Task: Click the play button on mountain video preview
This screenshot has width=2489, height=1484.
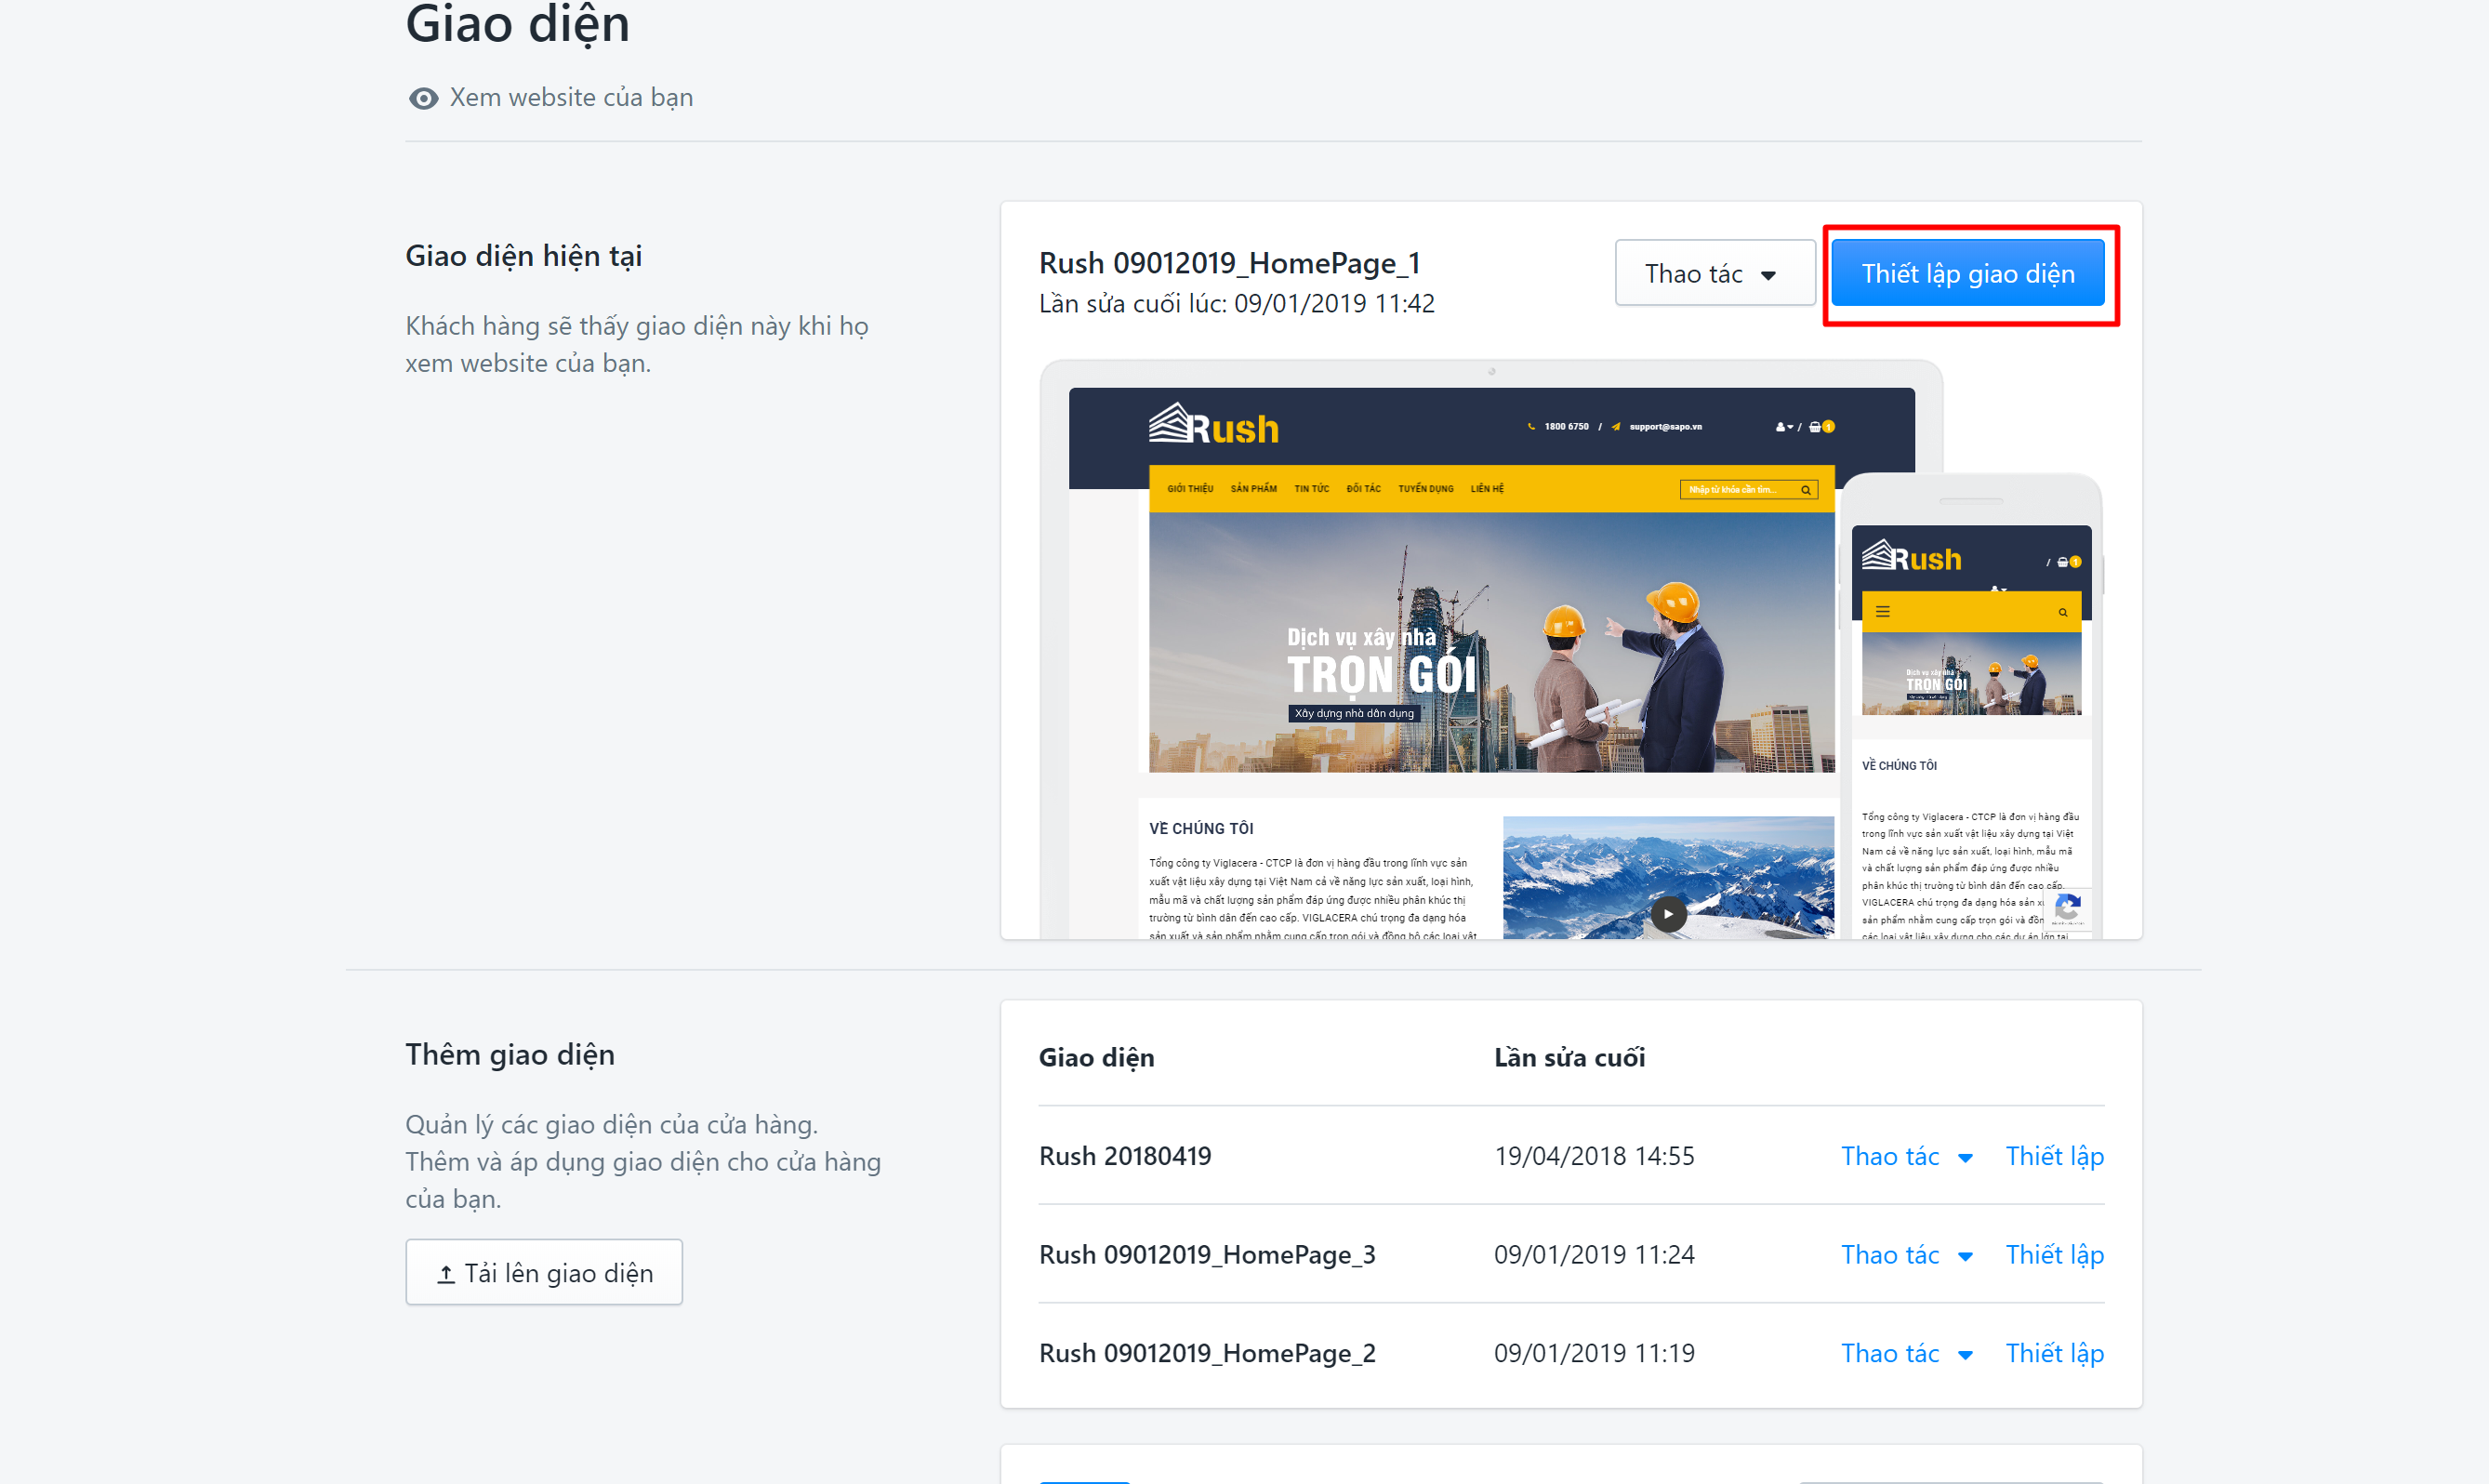Action: [x=1667, y=913]
